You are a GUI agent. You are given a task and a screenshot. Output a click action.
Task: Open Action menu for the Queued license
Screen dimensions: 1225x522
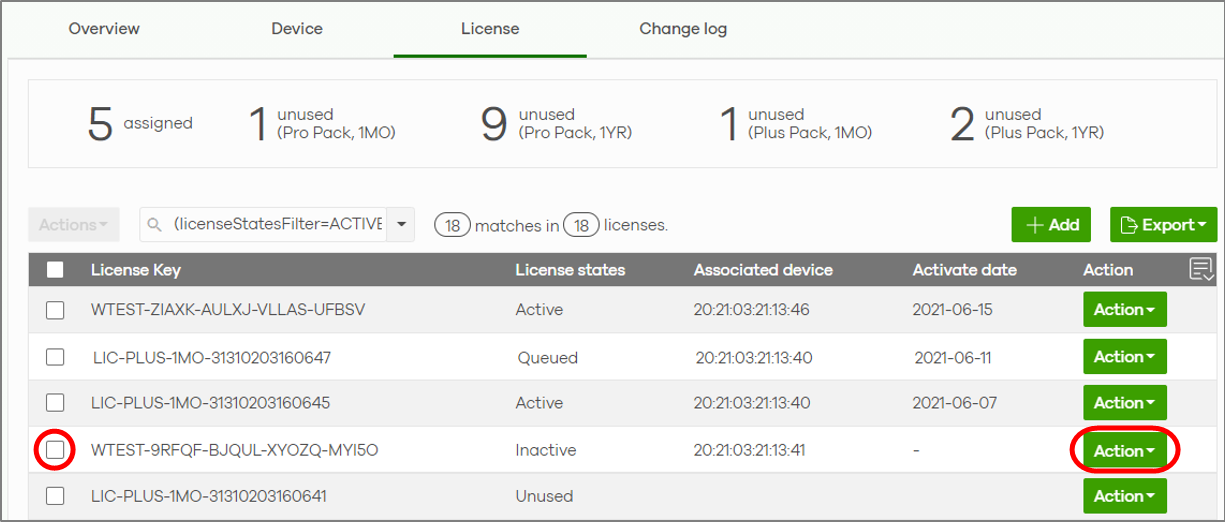pos(1124,357)
